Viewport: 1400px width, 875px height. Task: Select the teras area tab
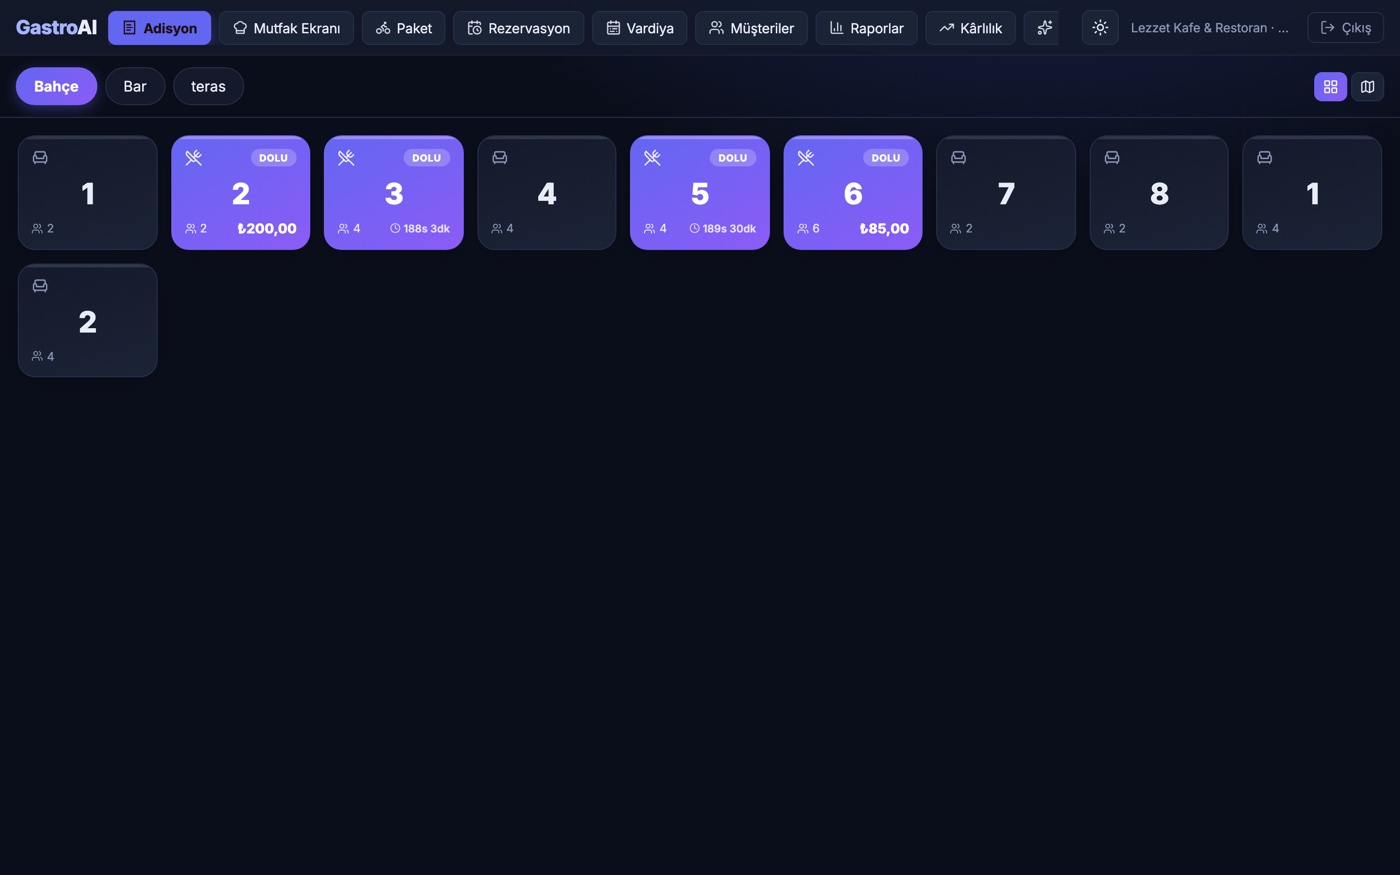[208, 86]
